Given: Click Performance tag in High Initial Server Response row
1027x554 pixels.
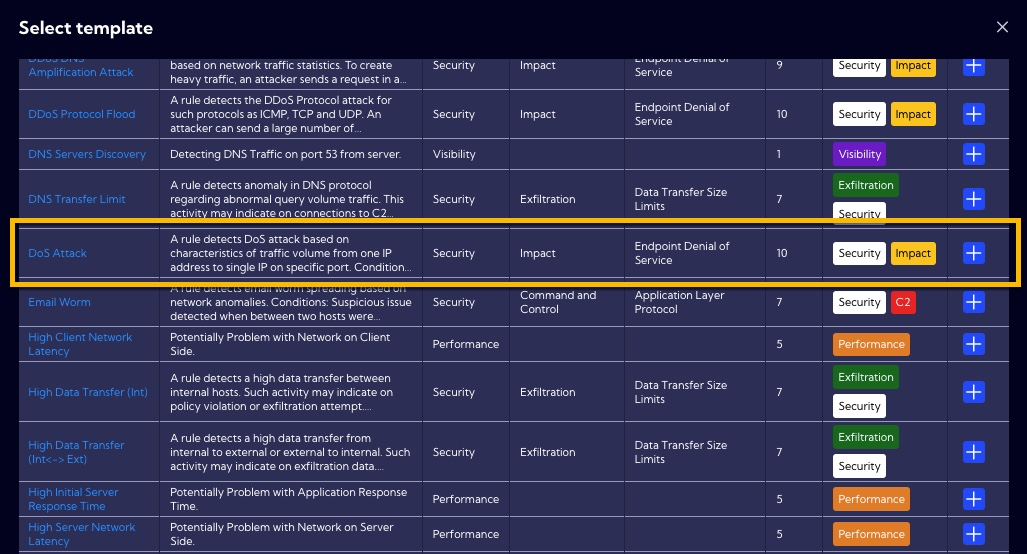Looking at the screenshot, I should (x=871, y=500).
